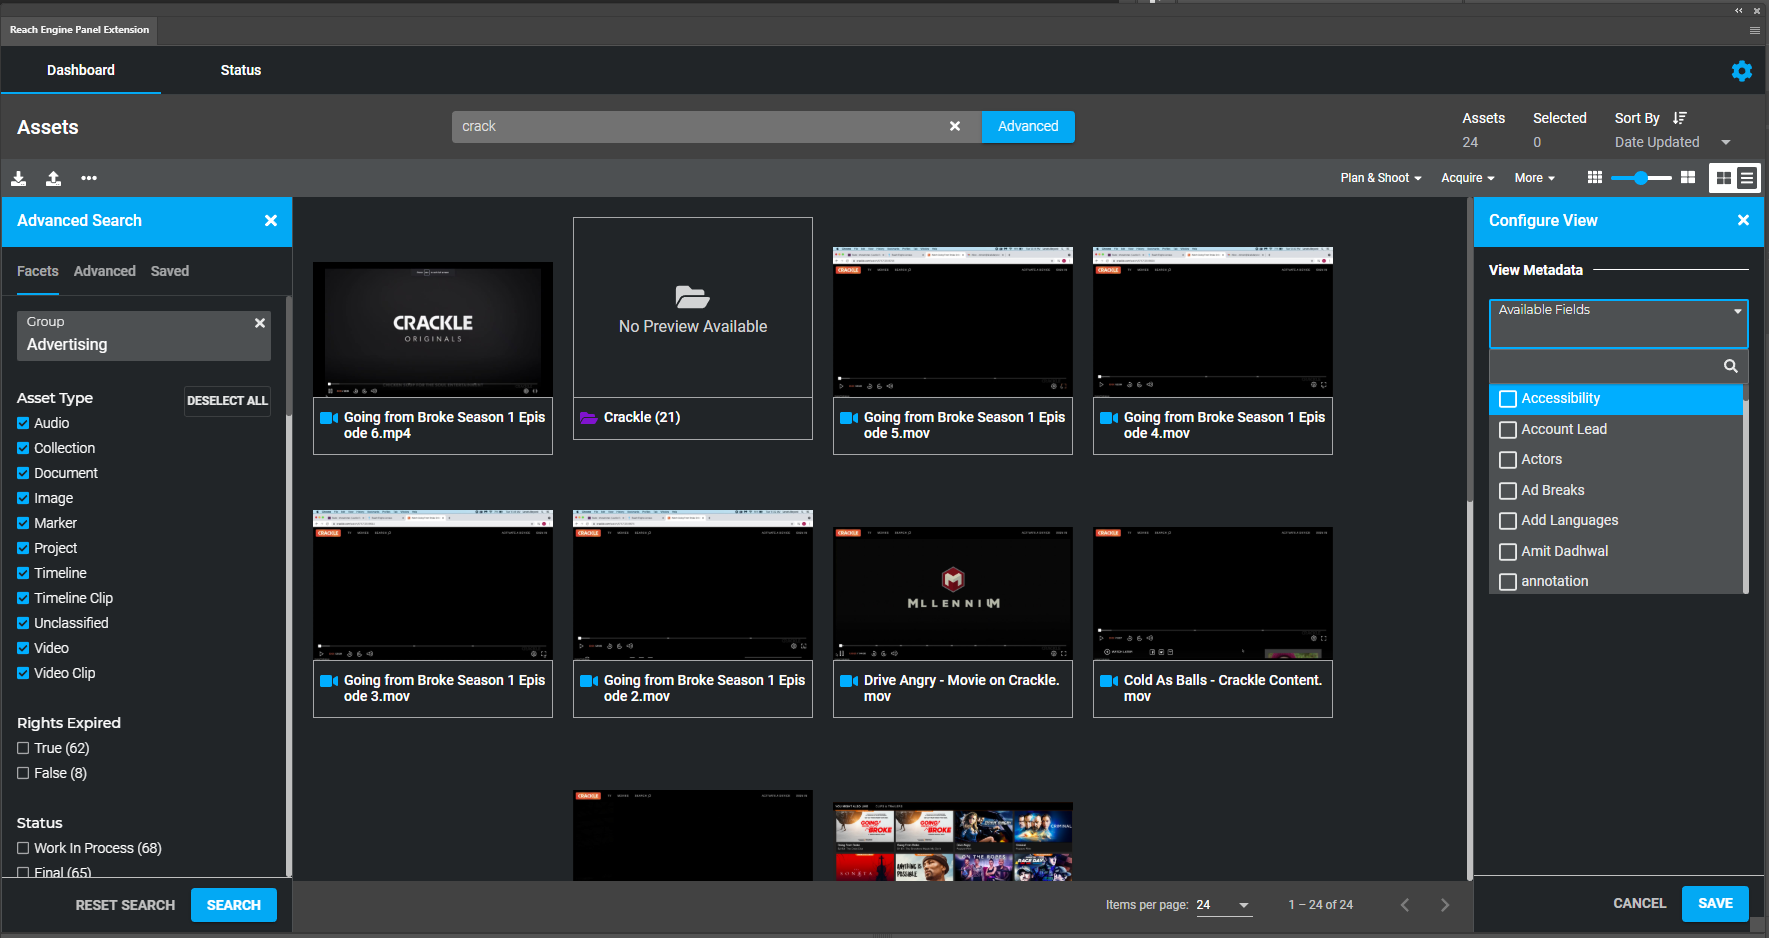The width and height of the screenshot is (1769, 938).
Task: Check Rights Expired True (62)
Action: click(23, 748)
